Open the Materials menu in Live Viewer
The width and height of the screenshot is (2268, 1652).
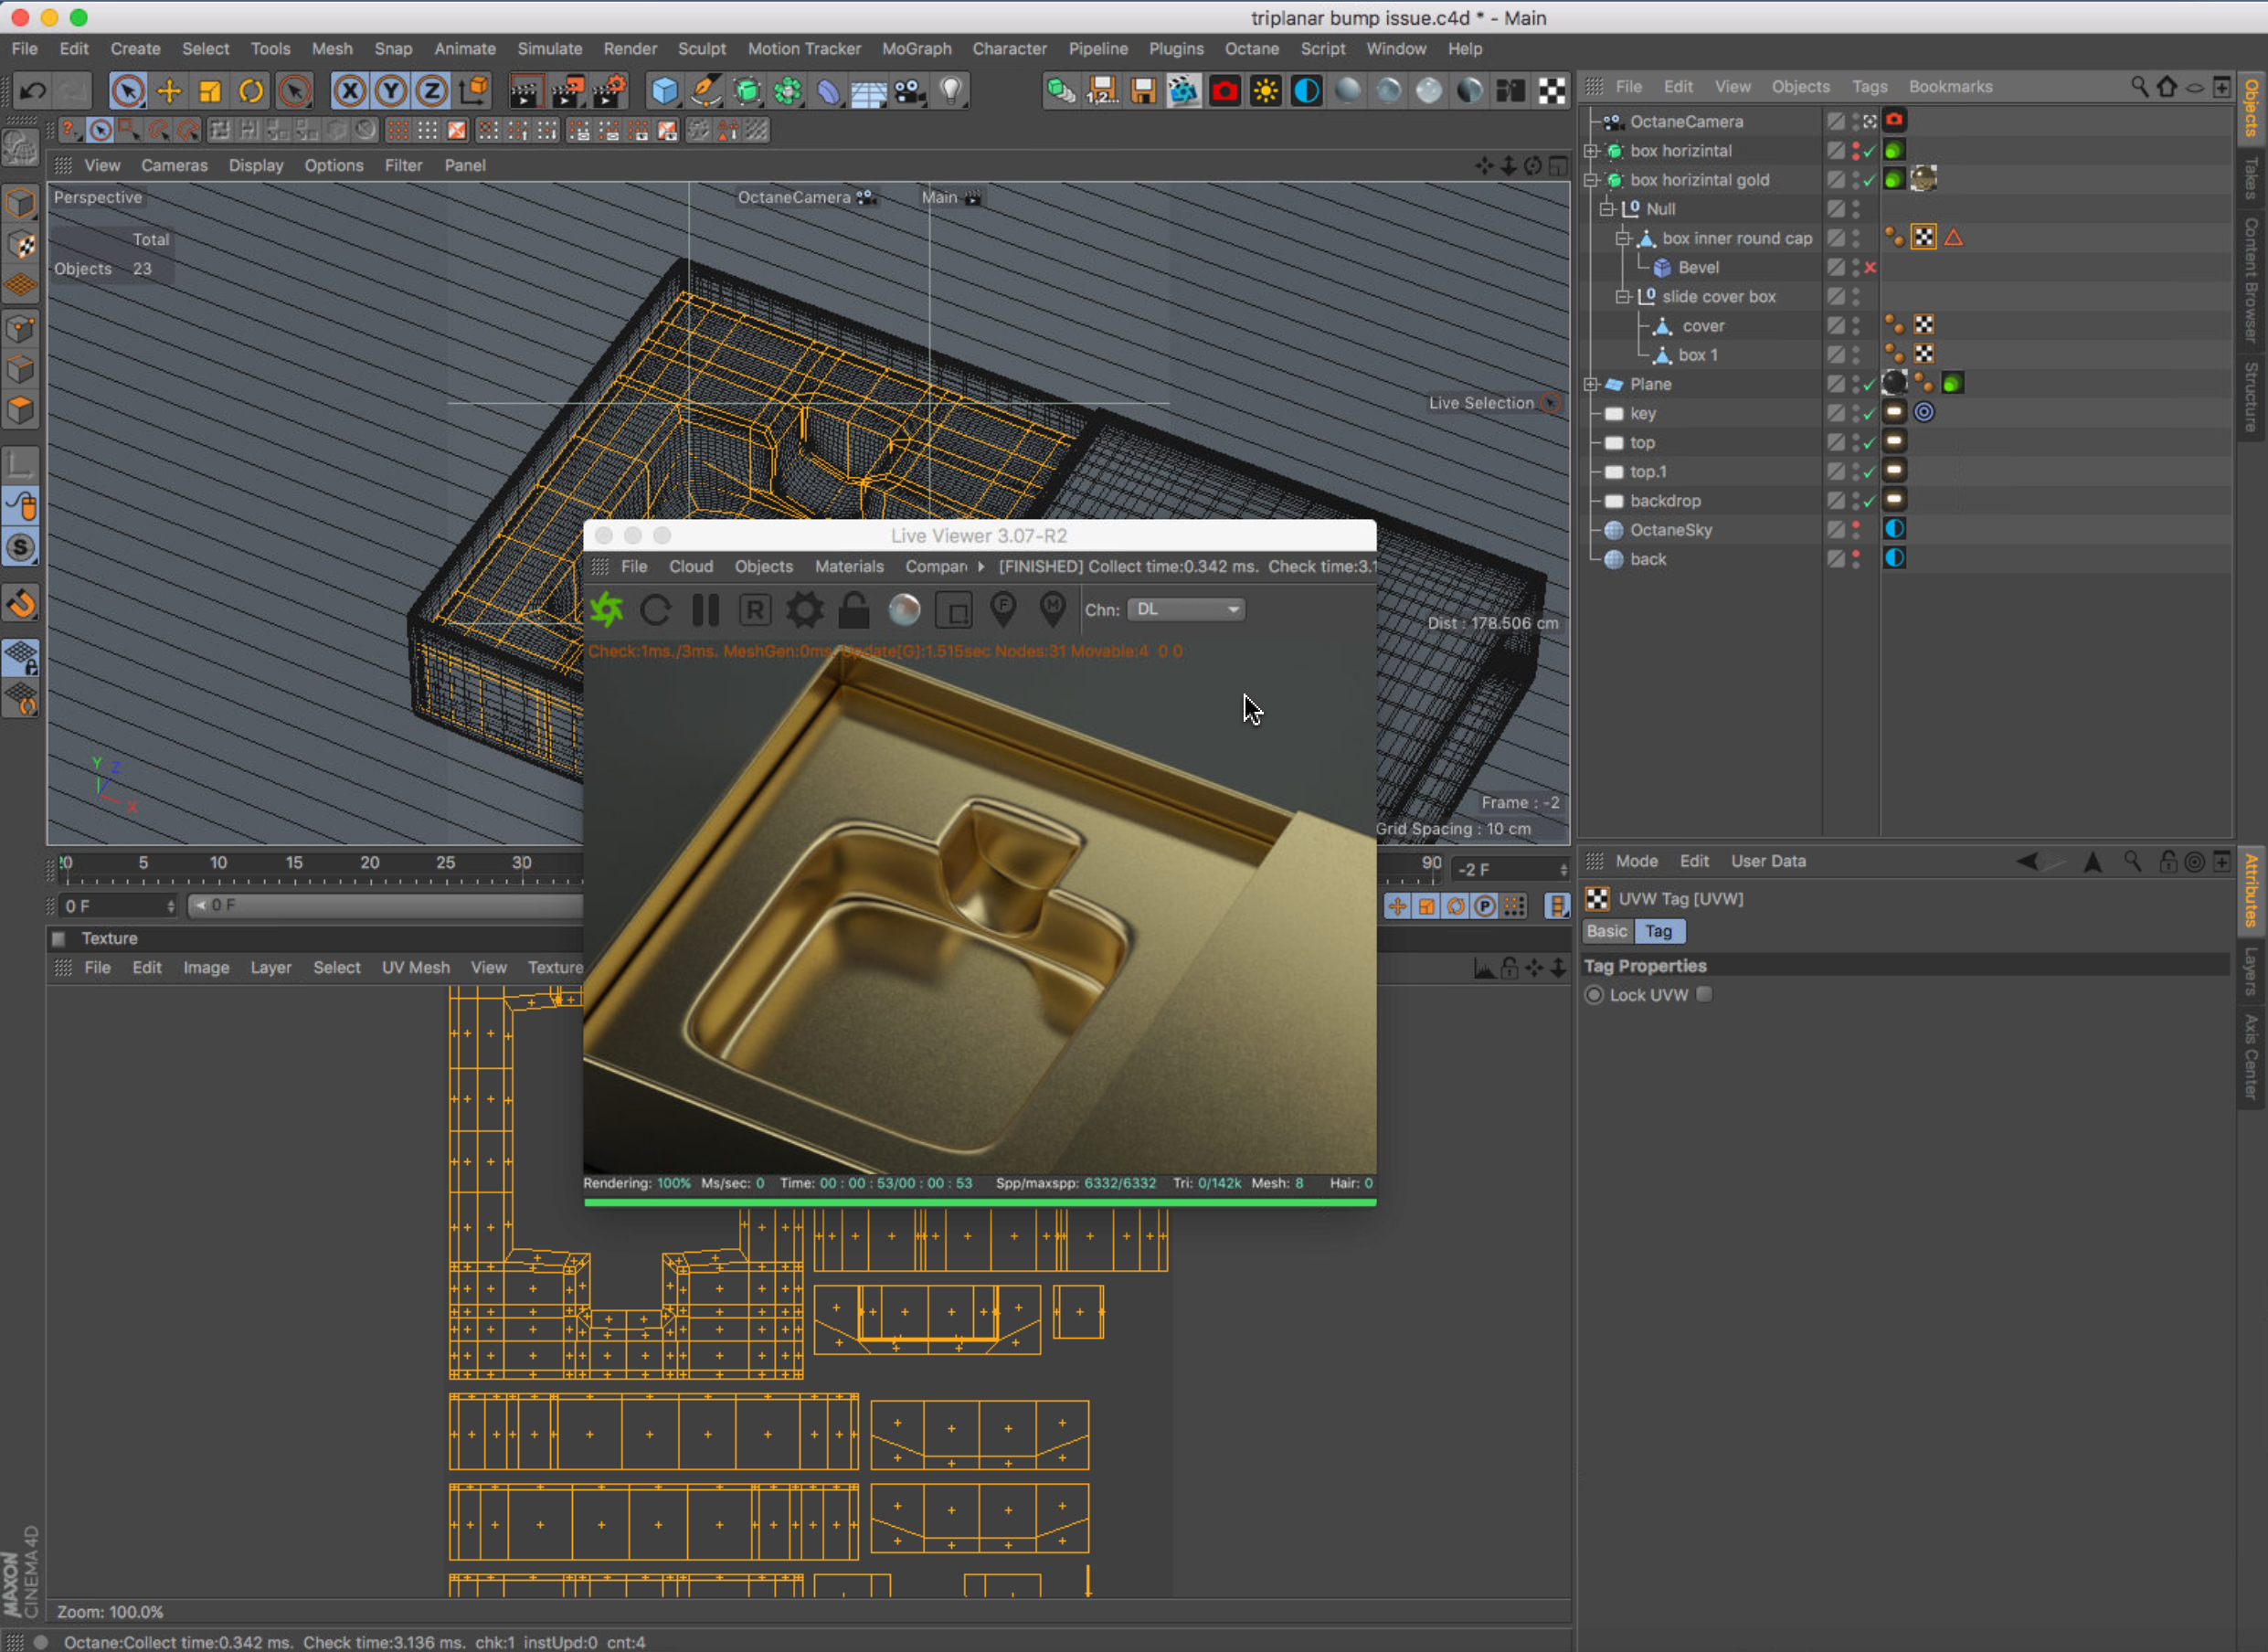pyautogui.click(x=848, y=566)
